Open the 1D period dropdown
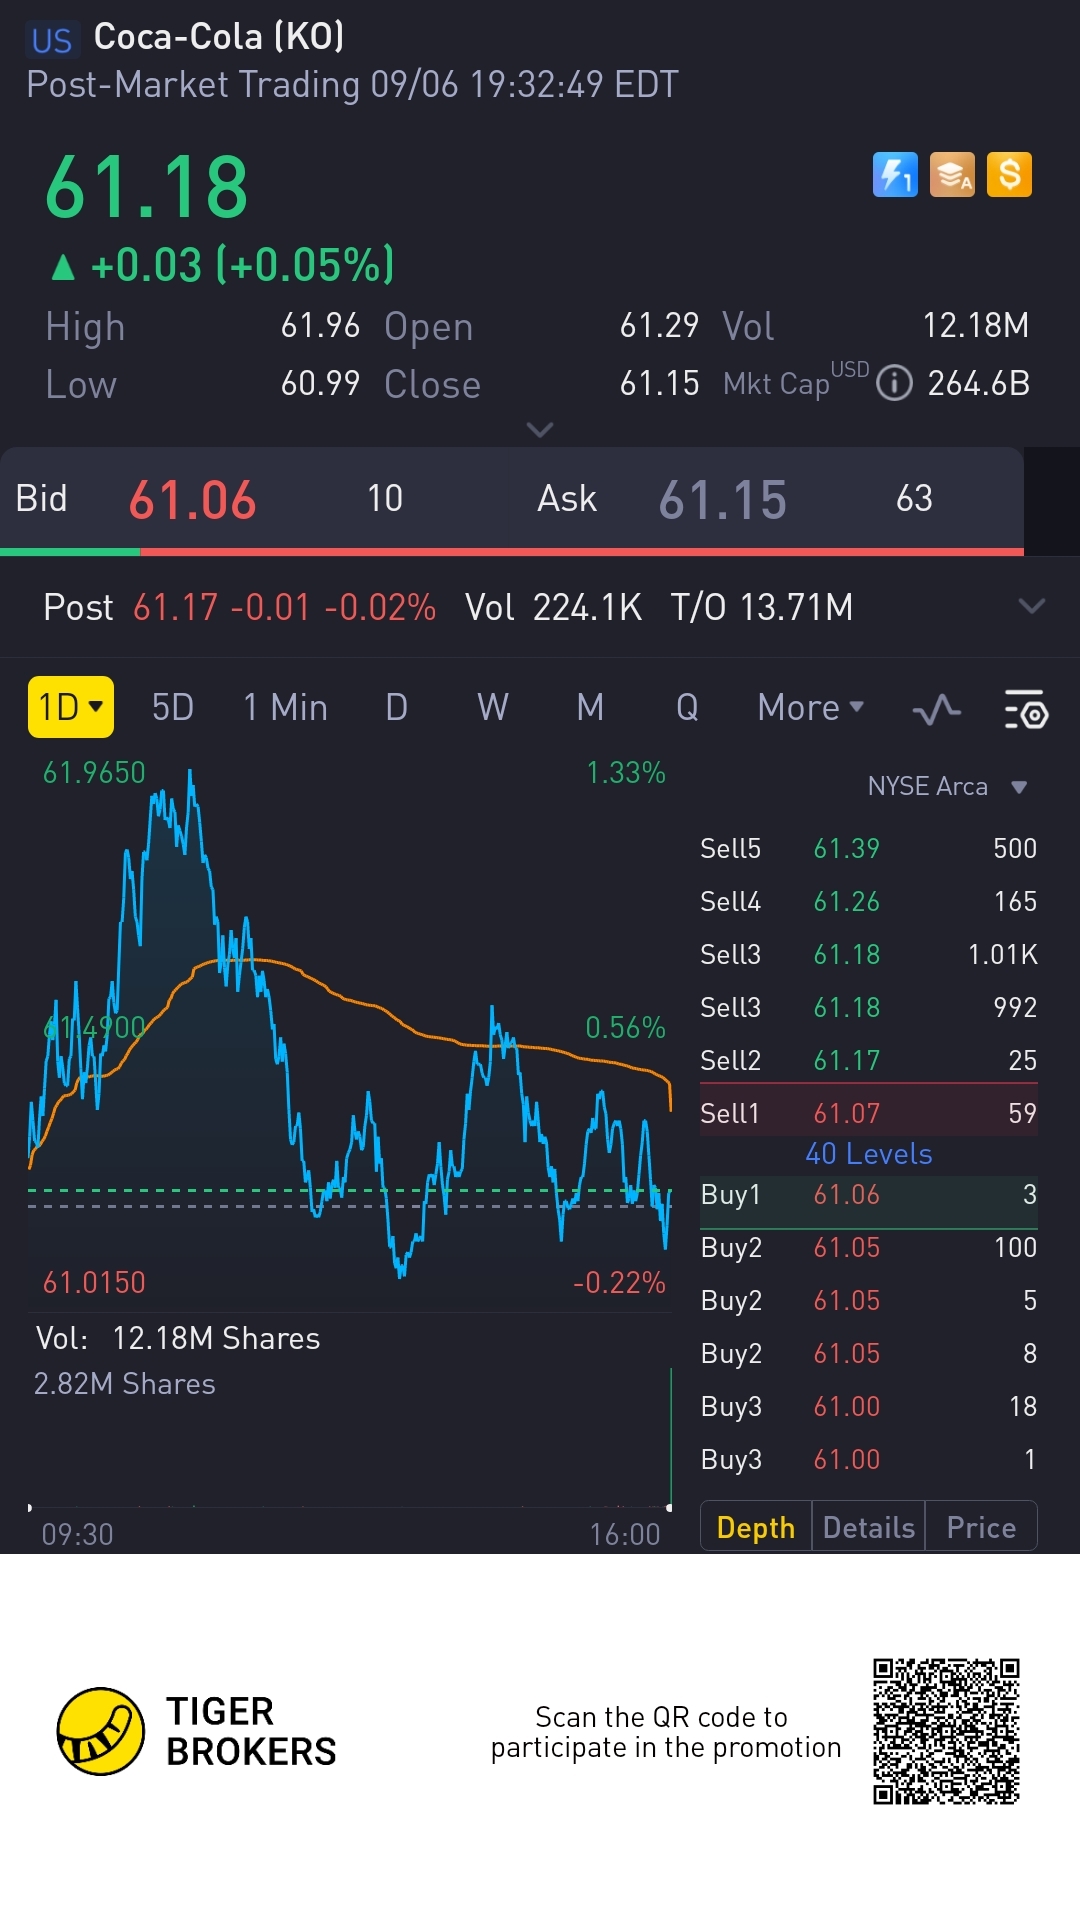Viewport: 1080px width, 1910px height. pos(71,707)
